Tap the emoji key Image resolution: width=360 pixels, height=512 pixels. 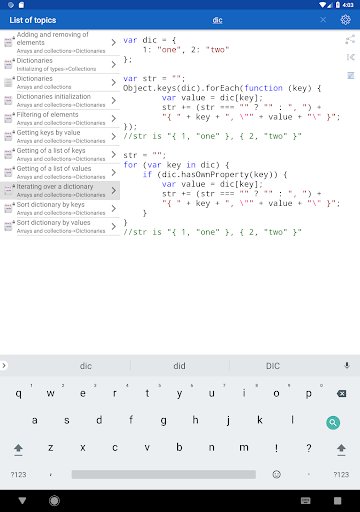pyautogui.click(x=276, y=474)
